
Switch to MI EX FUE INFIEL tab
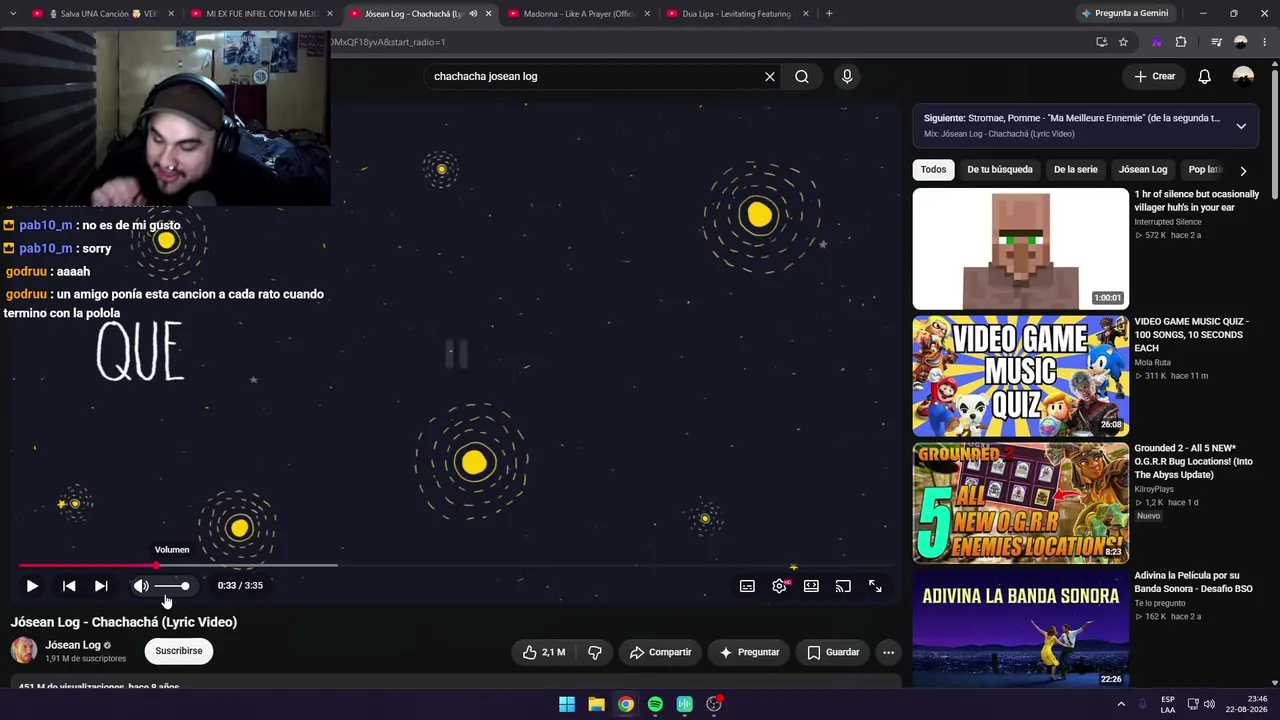point(261,14)
